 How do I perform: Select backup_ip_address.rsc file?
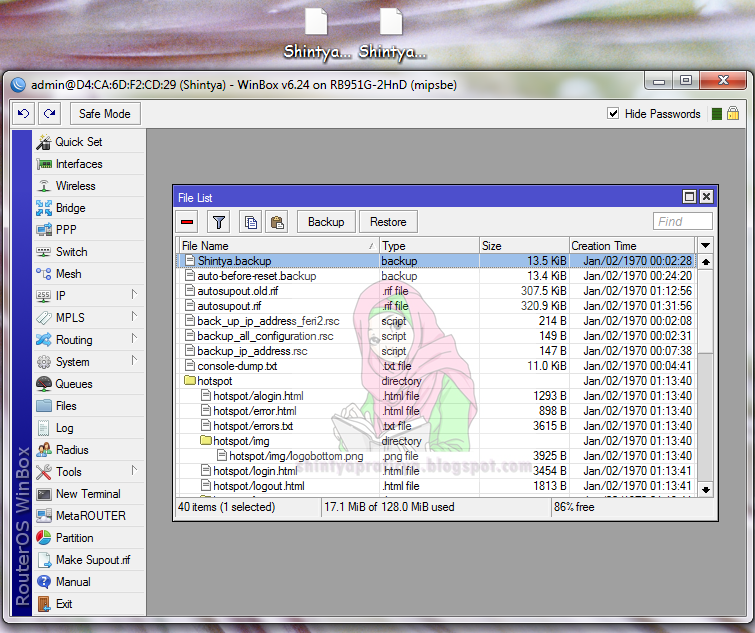(436, 351)
